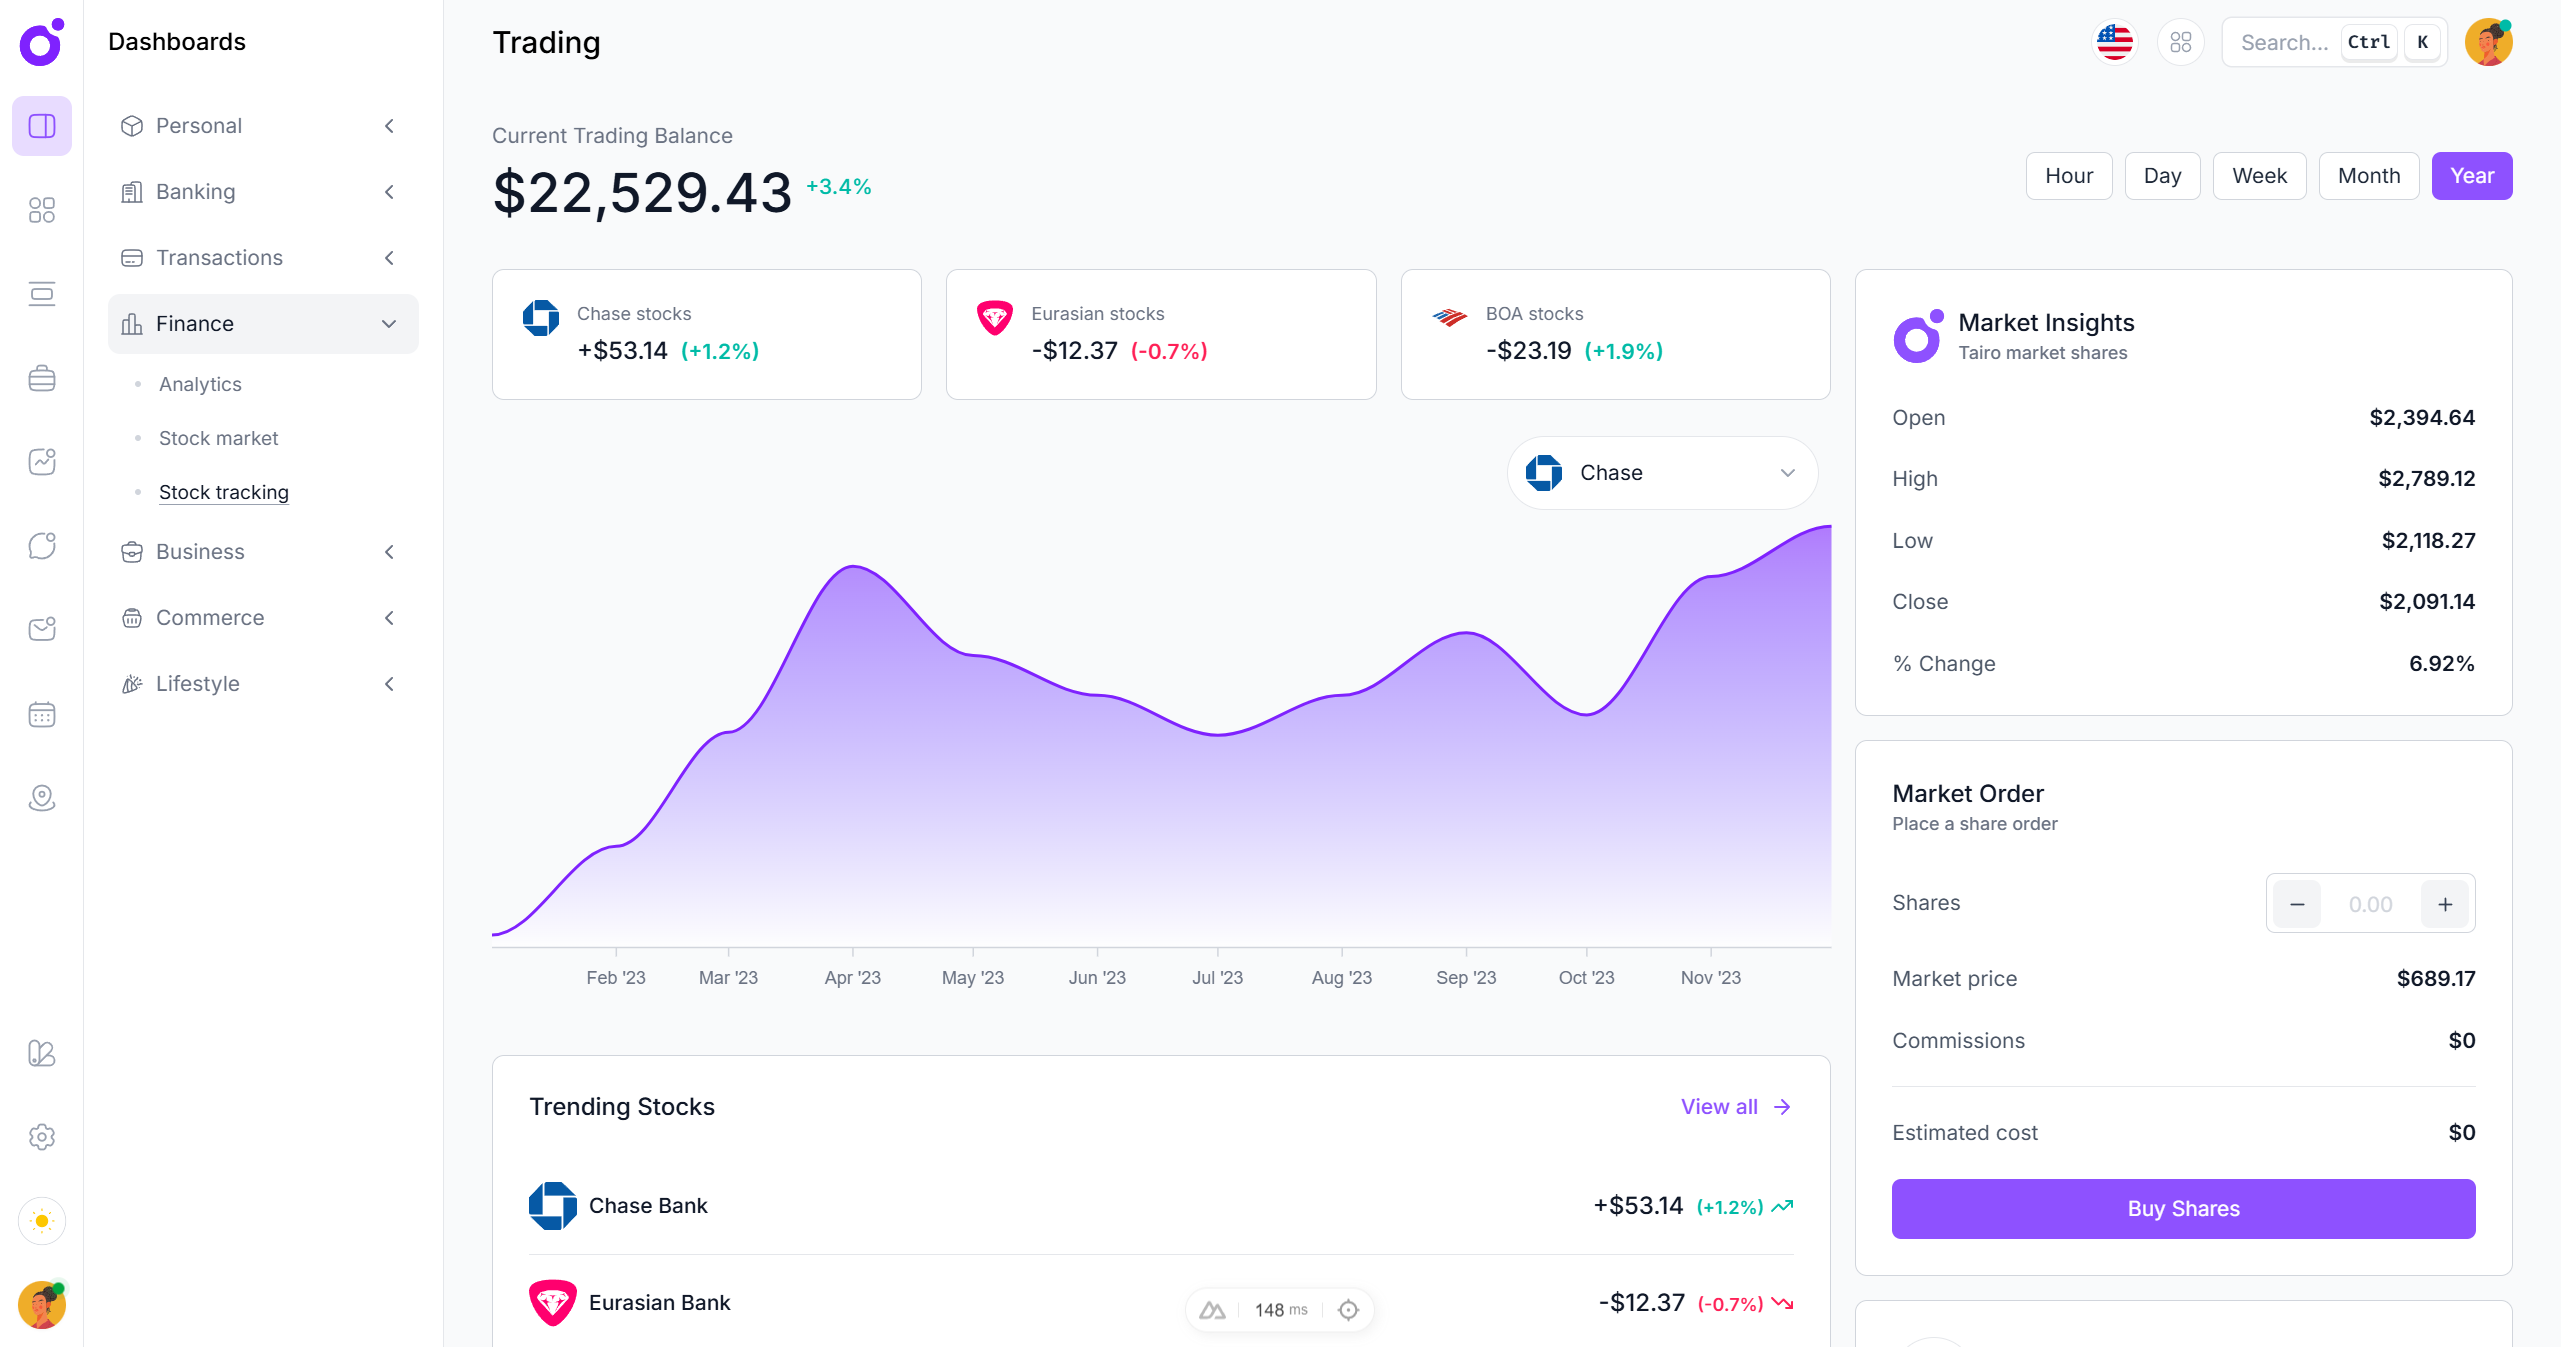The width and height of the screenshot is (2561, 1347).
Task: Switch the period to Month
Action: coord(2369,175)
